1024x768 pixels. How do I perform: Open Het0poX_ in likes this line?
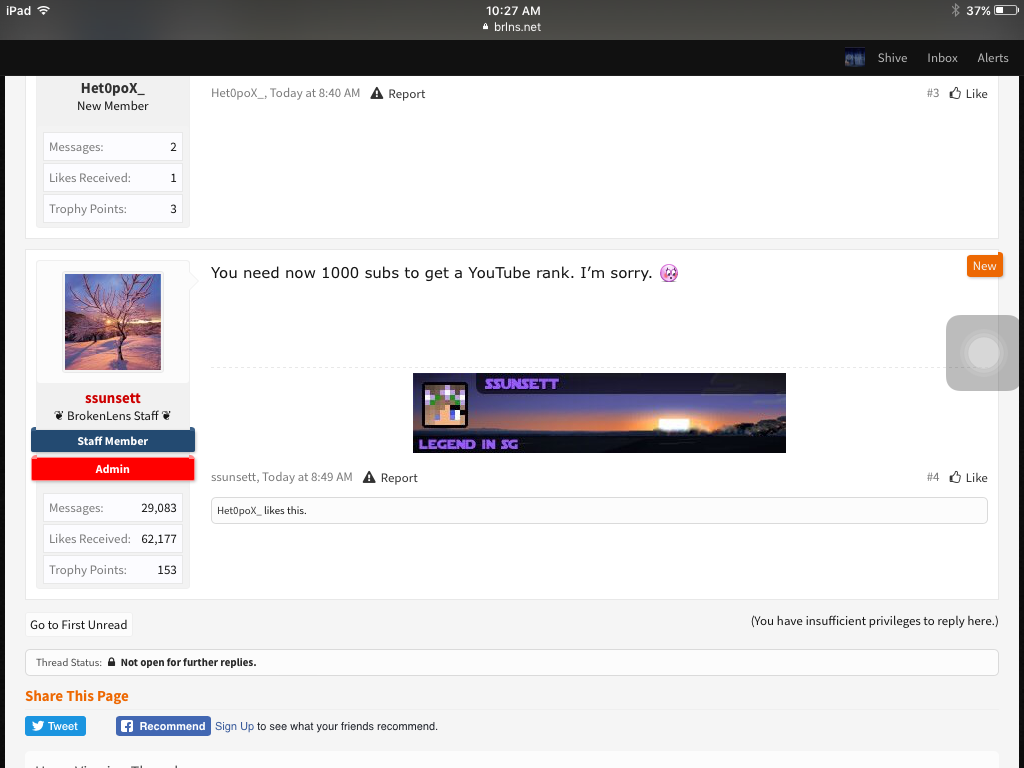pyautogui.click(x=239, y=511)
